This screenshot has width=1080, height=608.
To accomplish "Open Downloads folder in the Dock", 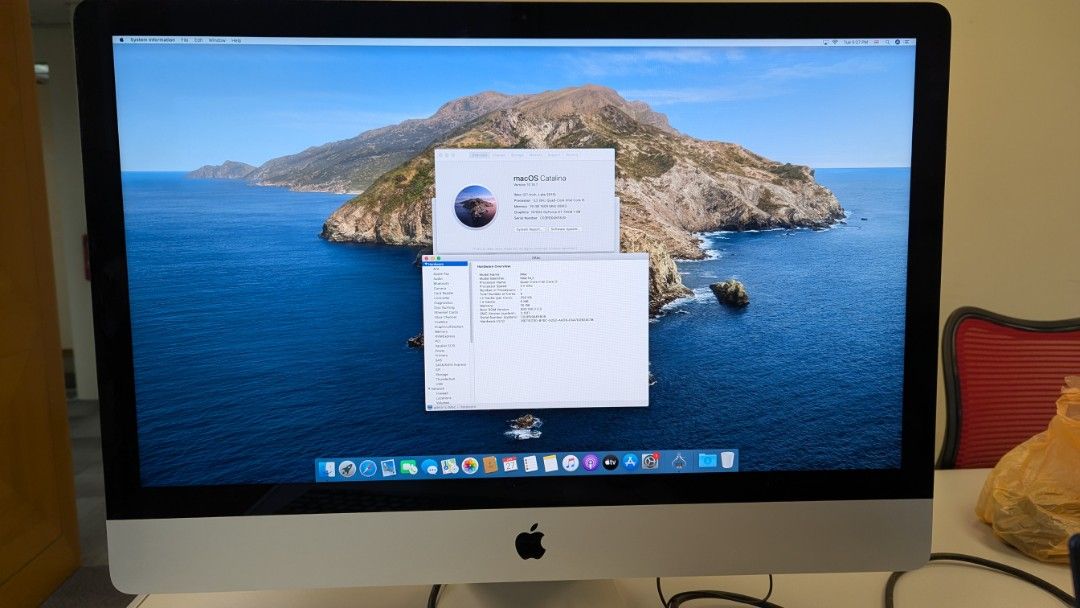I will point(707,460).
